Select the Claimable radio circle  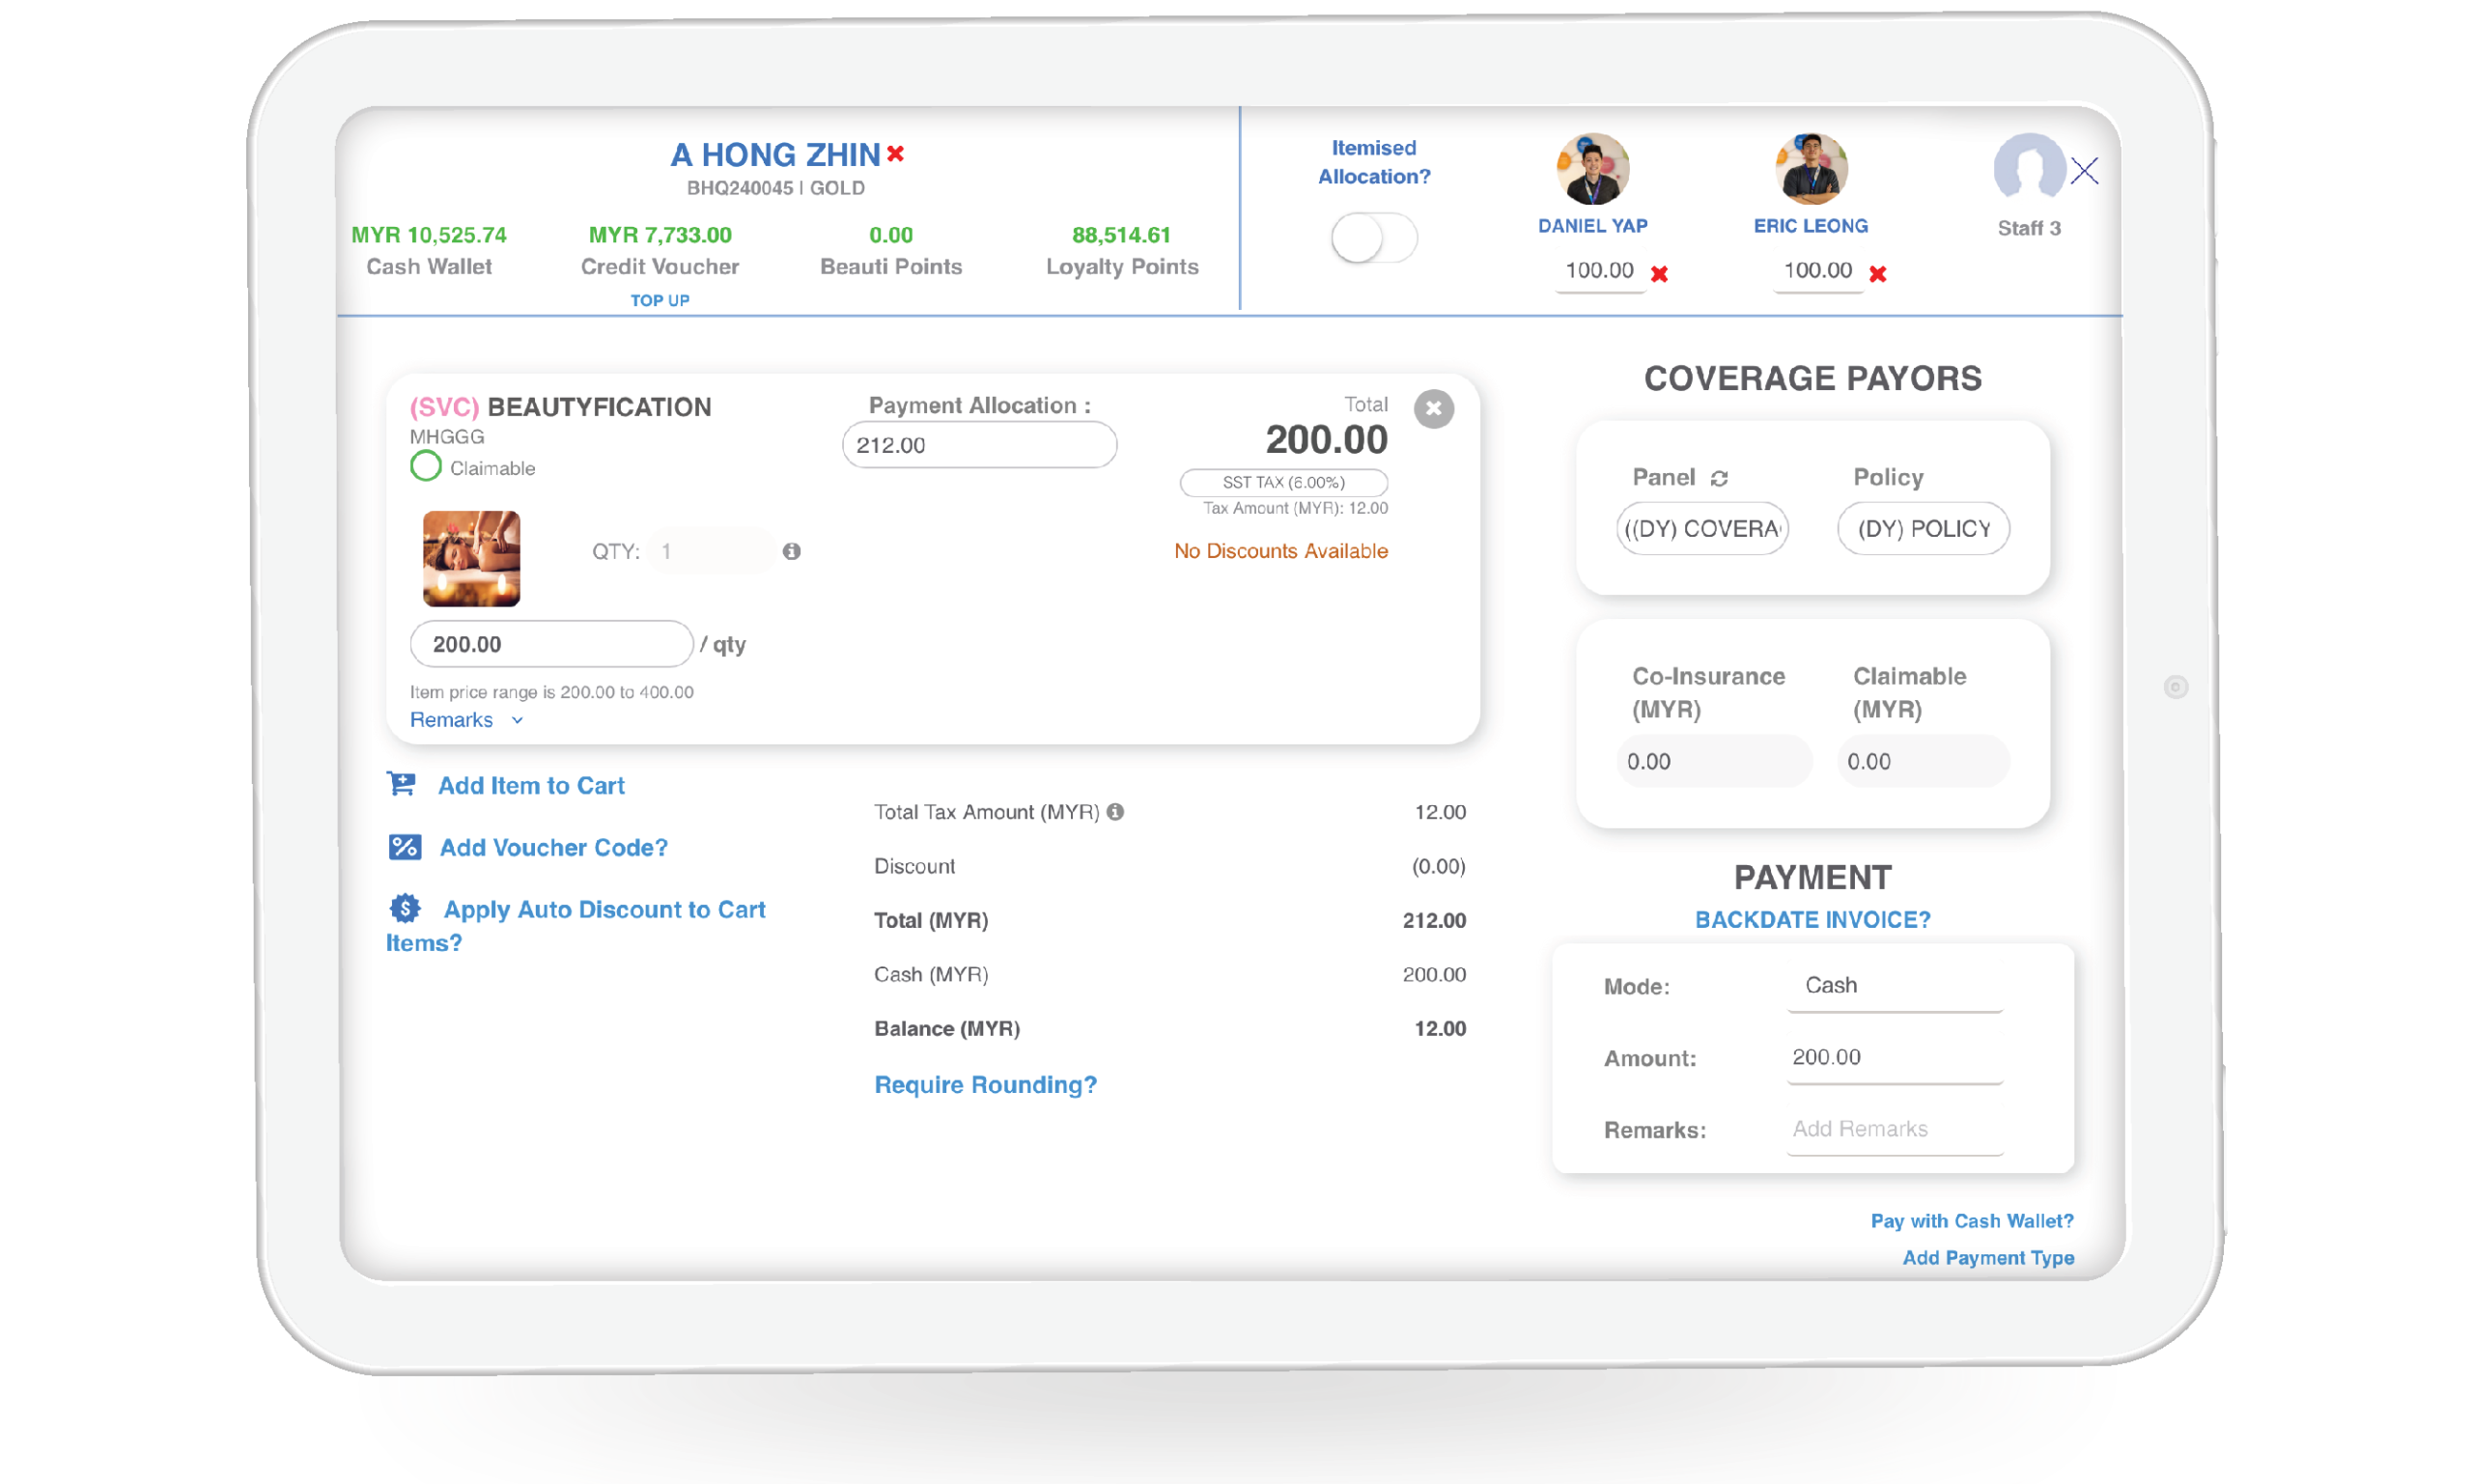[426, 466]
